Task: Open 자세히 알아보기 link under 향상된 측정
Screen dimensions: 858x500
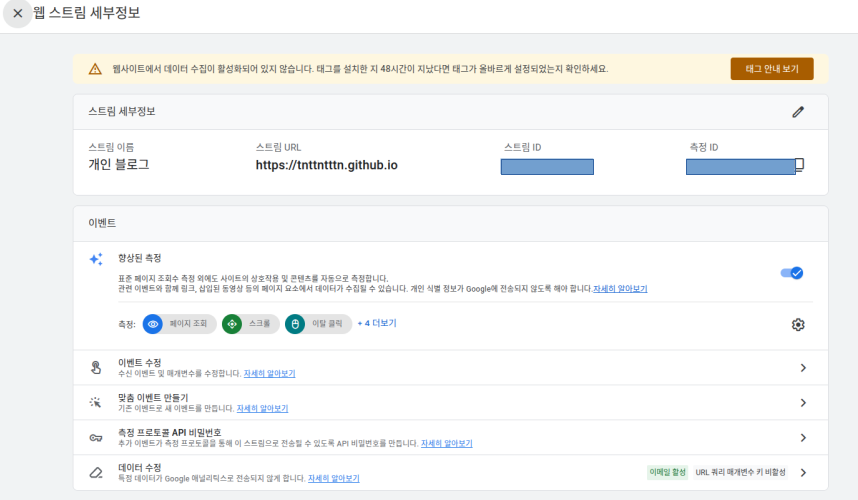Action: tap(620, 289)
